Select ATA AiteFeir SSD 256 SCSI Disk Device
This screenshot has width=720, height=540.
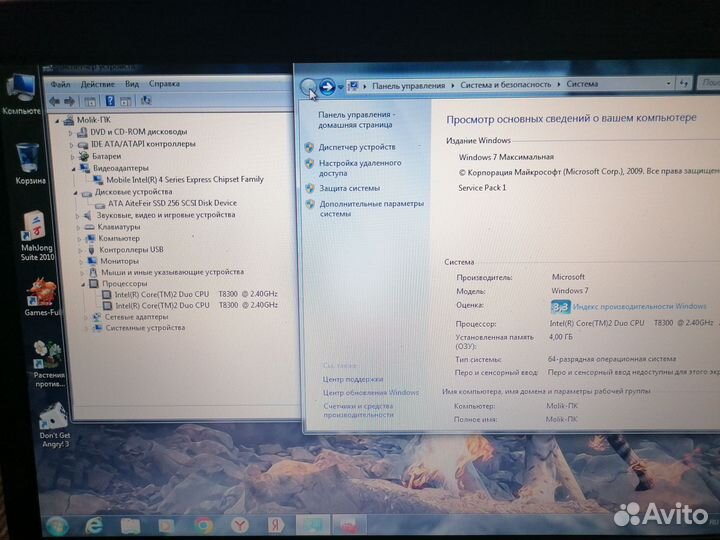172,203
